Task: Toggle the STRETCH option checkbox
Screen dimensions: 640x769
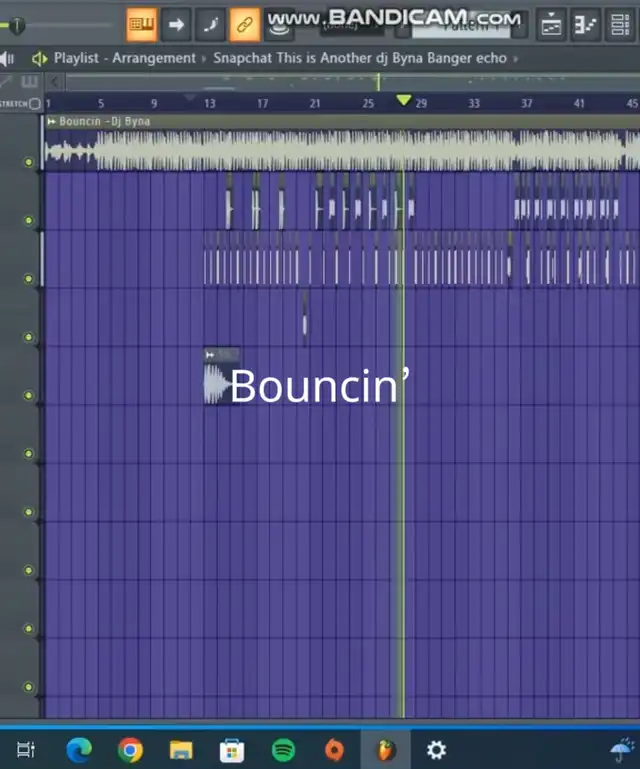Action: click(35, 104)
